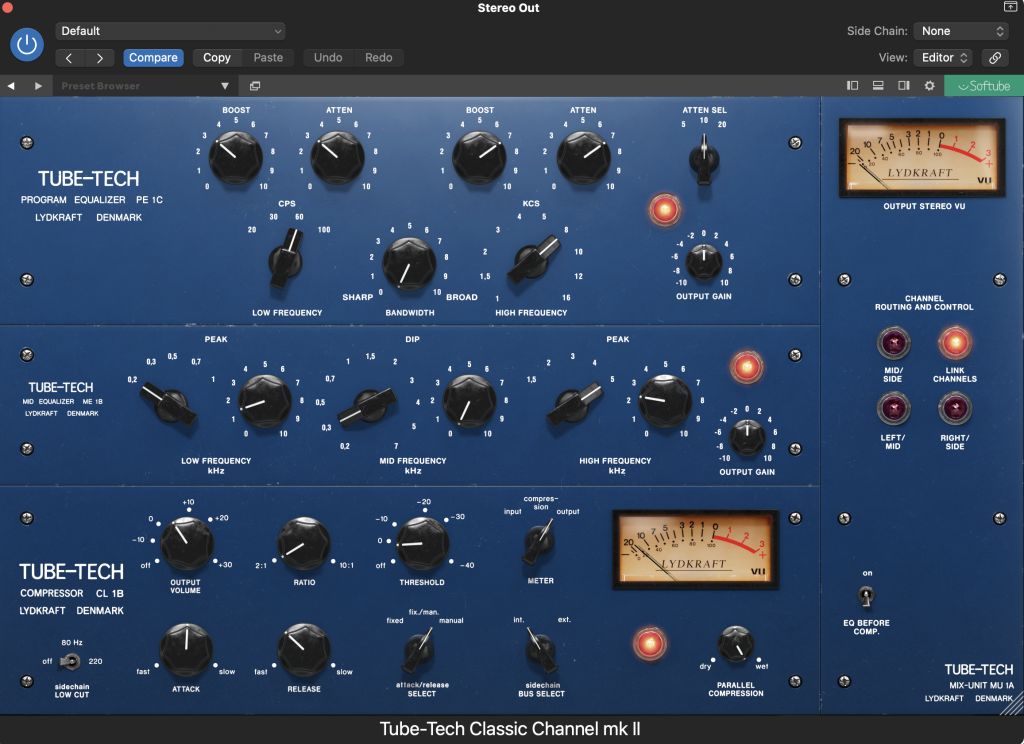Click the right sidebar layout icon
The width and height of the screenshot is (1024, 744).
pos(904,86)
